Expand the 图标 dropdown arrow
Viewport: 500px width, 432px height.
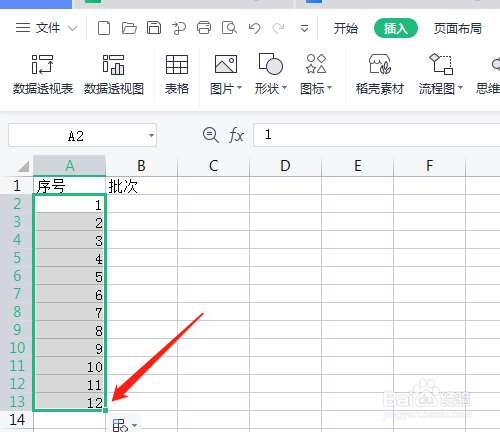(330, 88)
